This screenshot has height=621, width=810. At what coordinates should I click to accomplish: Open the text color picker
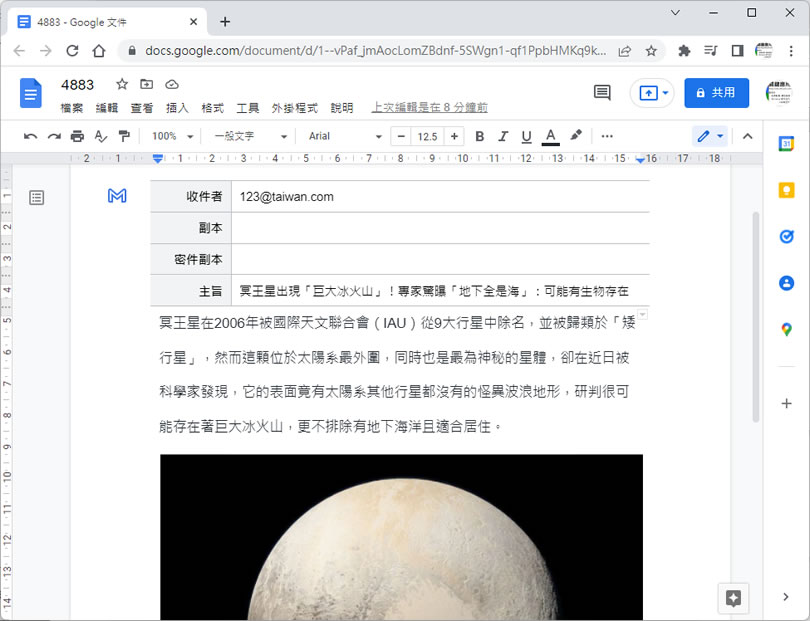click(550, 136)
